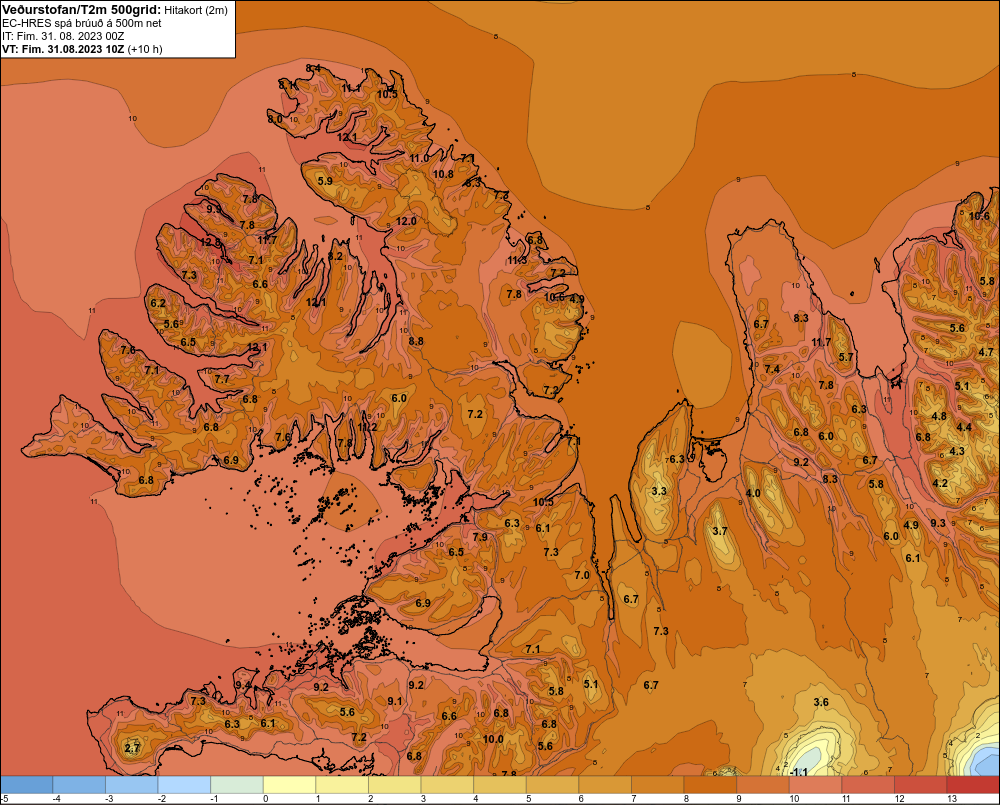1000x805 pixels.
Task: Click the 11.3 temperature value
Action: (517, 261)
